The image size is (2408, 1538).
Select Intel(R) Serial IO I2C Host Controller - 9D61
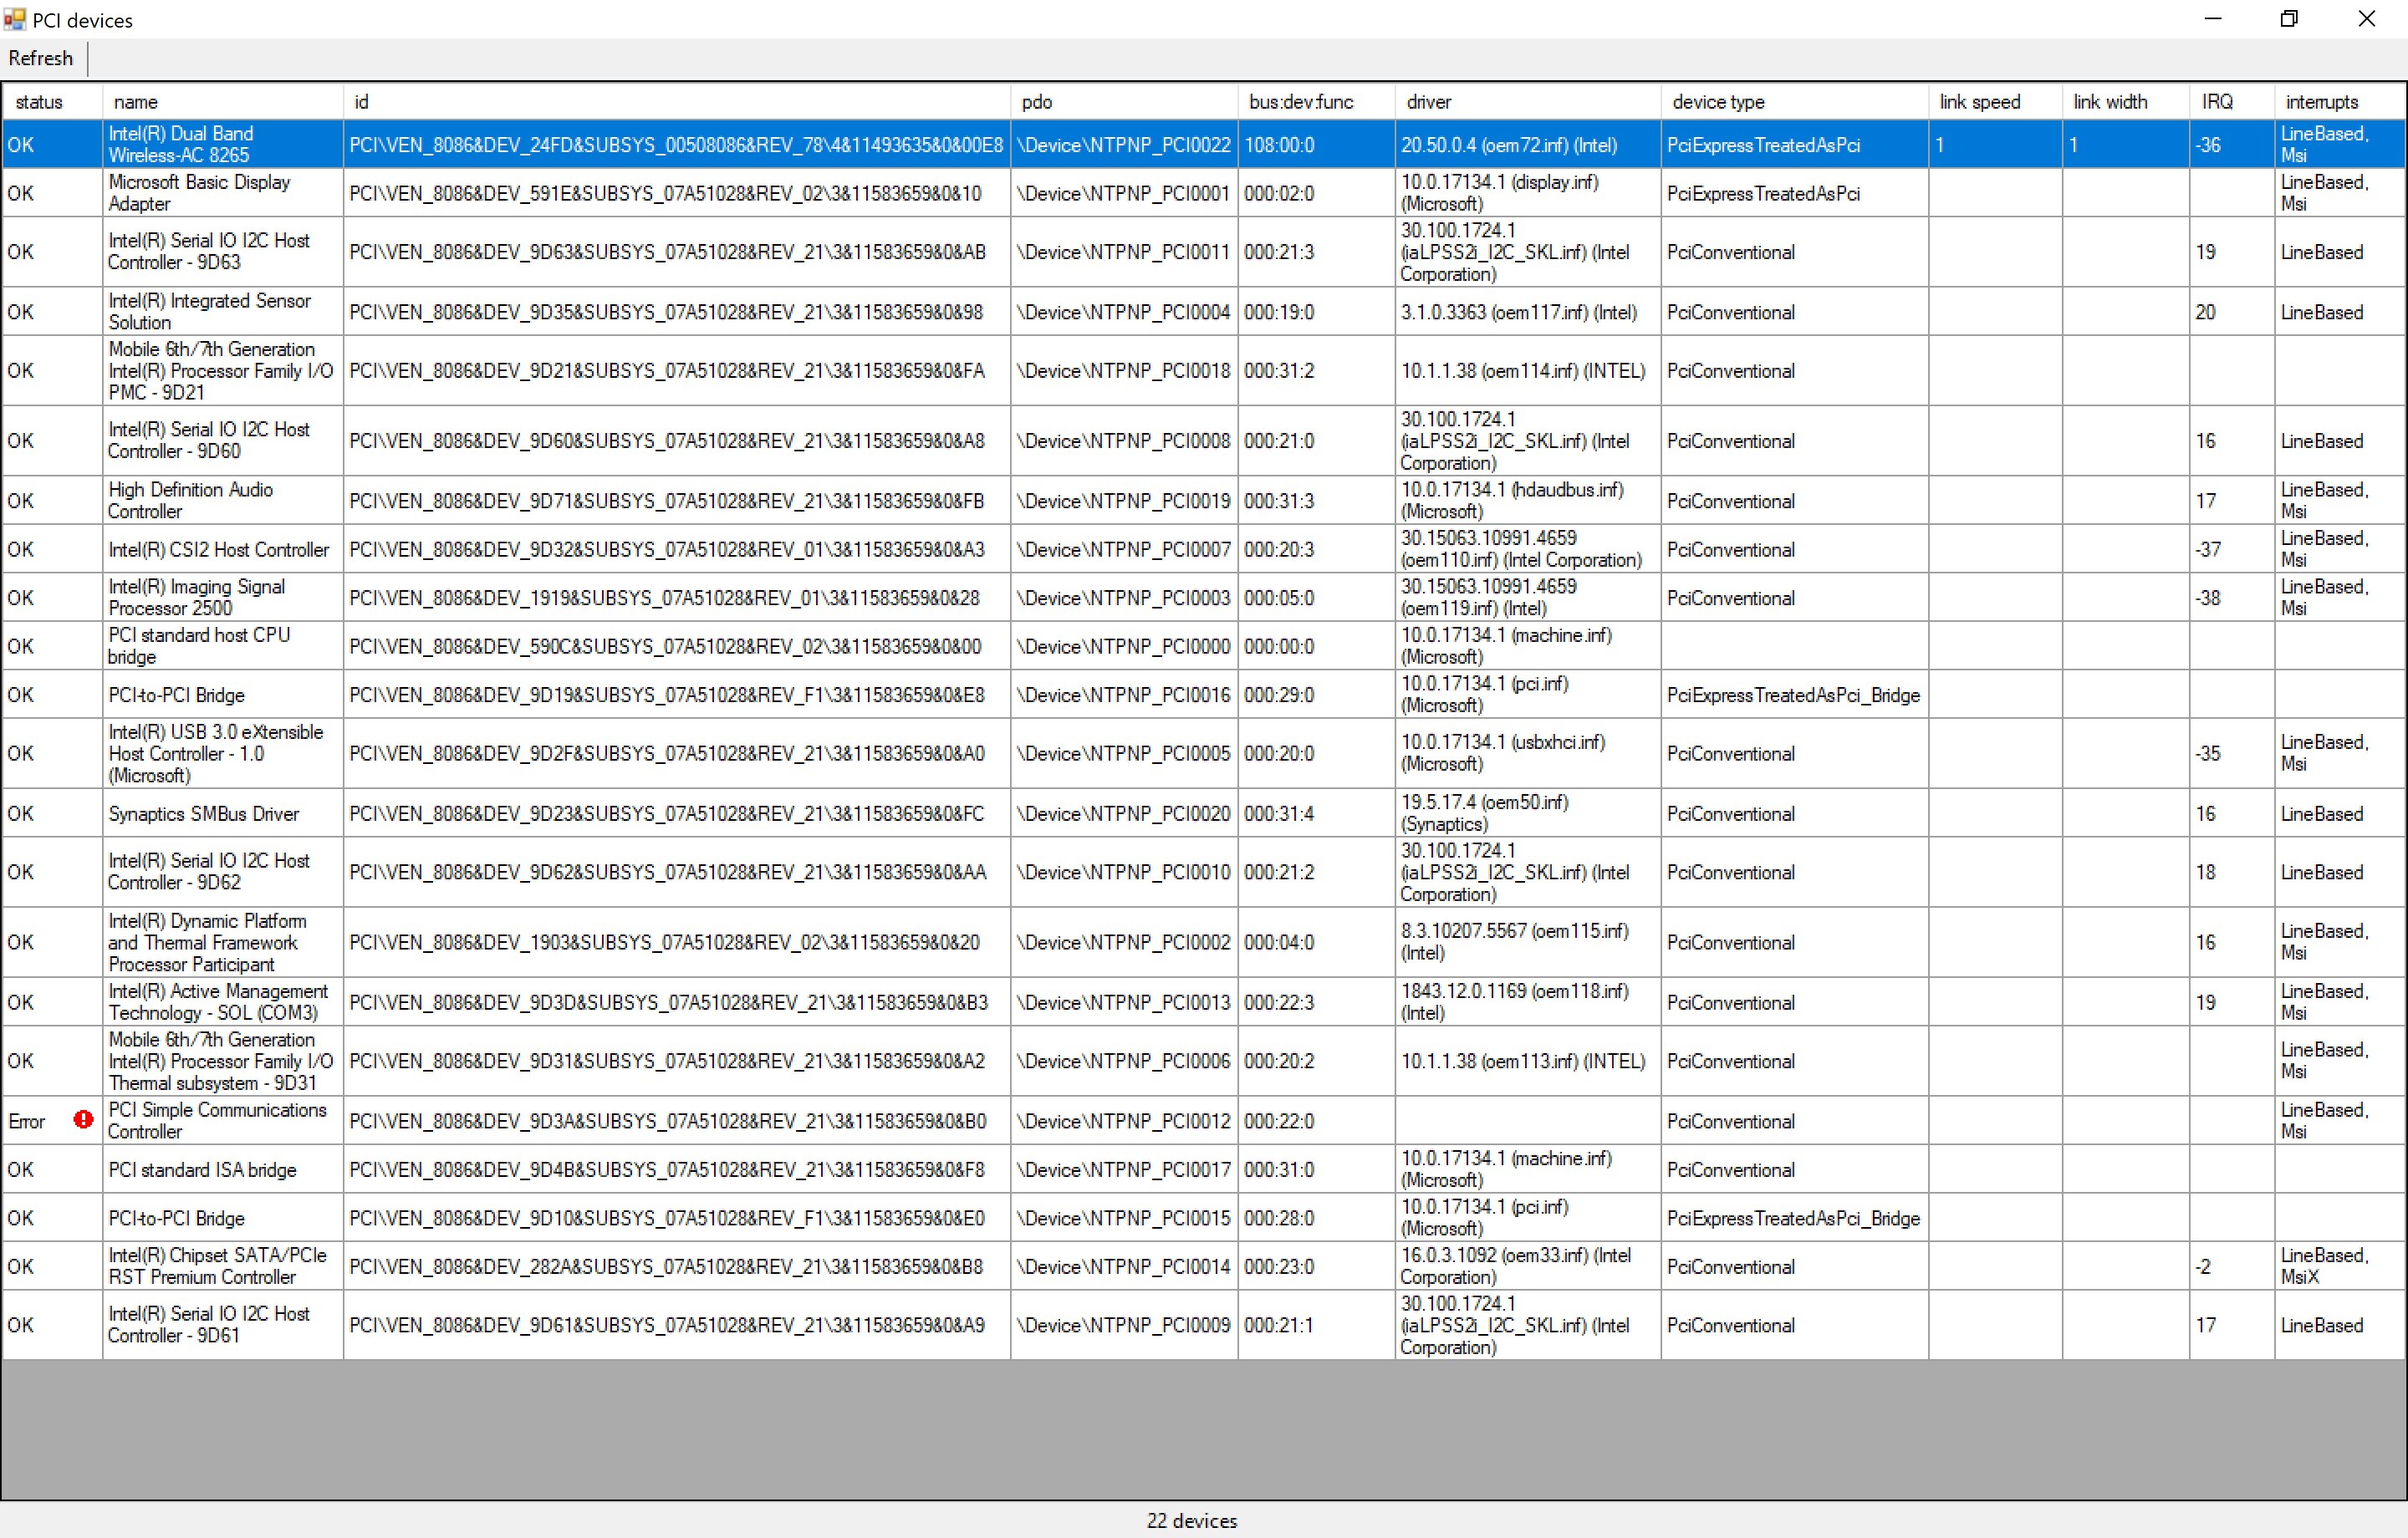click(222, 1325)
